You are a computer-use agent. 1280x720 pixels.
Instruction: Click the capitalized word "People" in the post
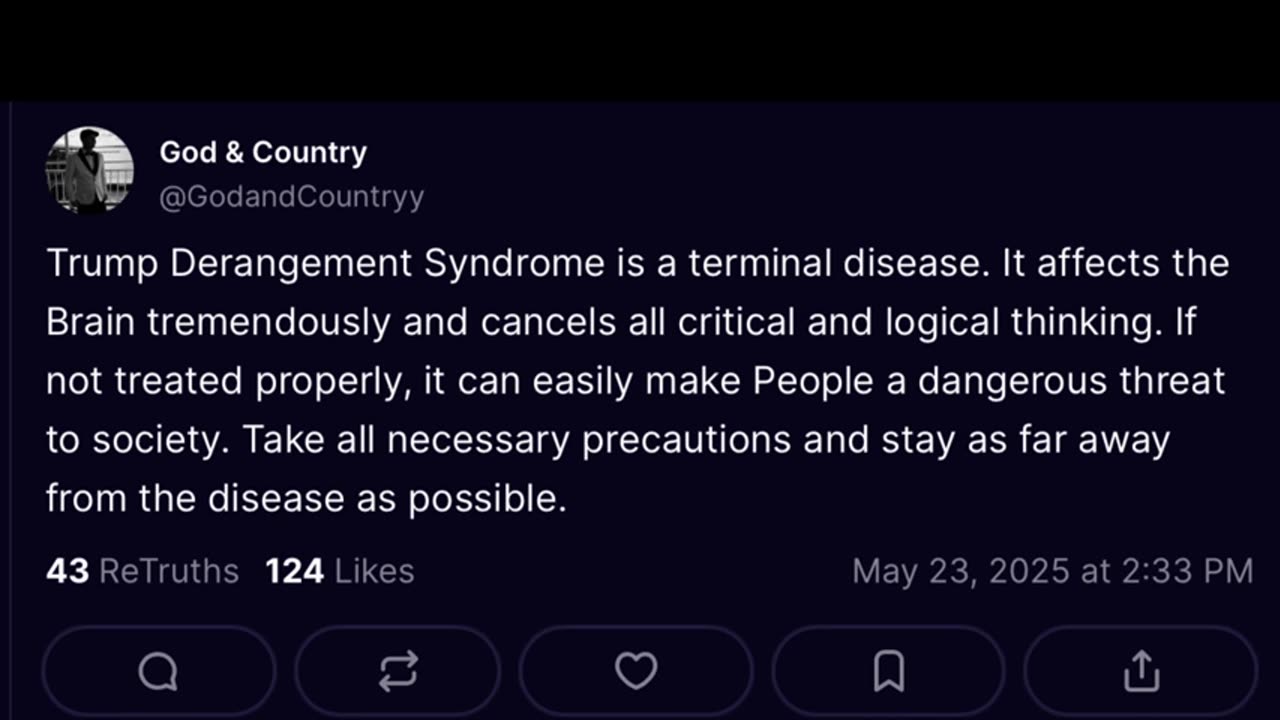coord(814,381)
